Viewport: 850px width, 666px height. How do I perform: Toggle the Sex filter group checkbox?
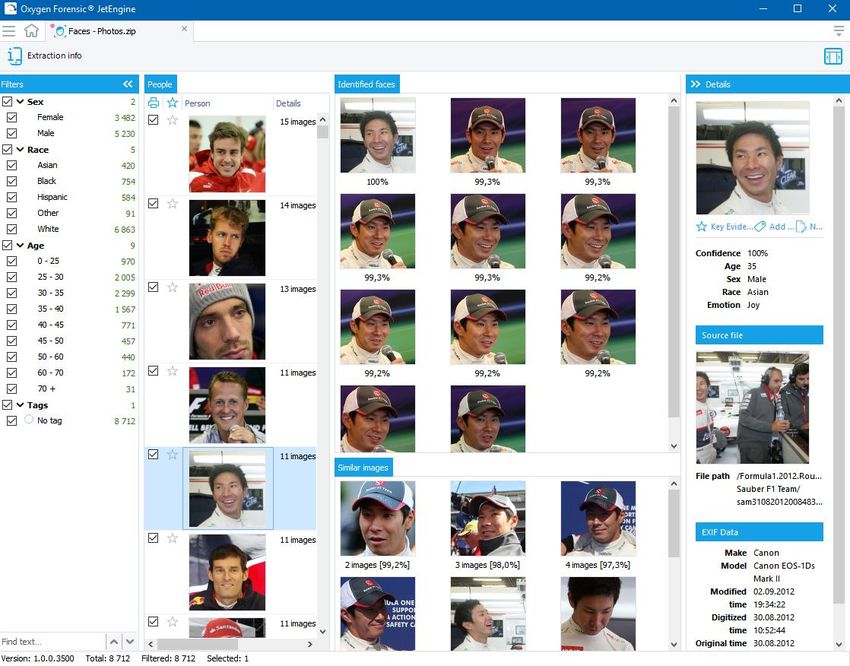click(x=7, y=101)
